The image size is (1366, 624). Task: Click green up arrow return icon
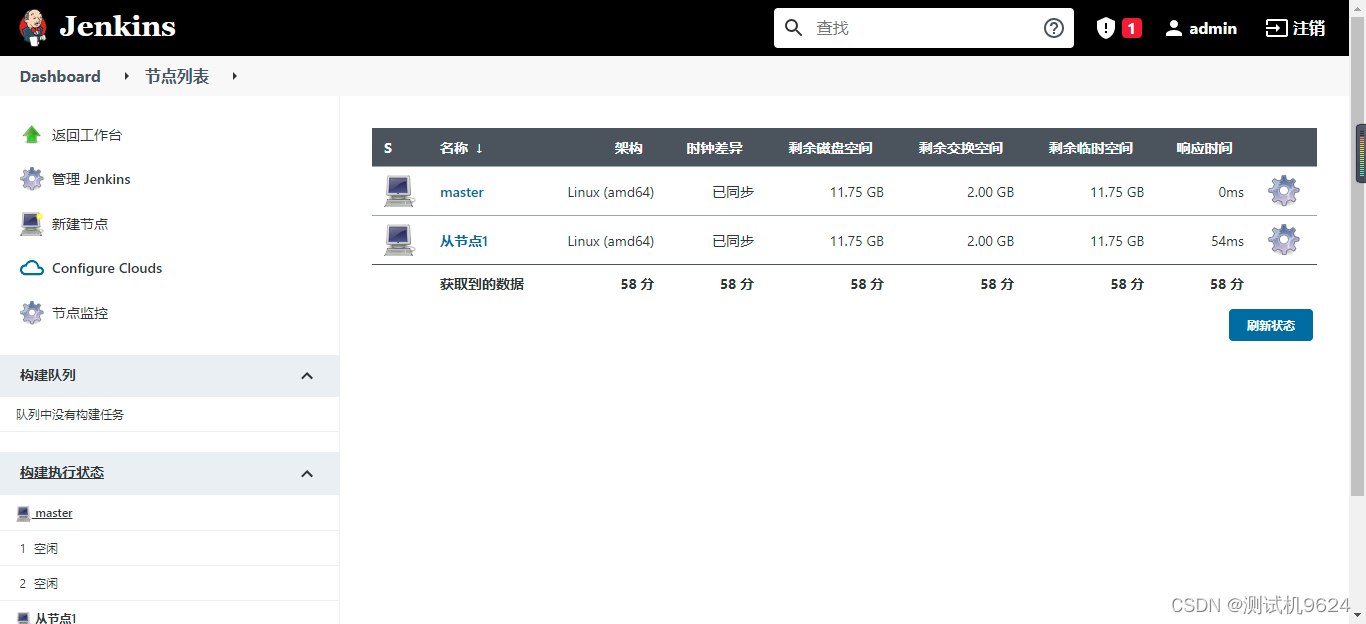coord(31,135)
